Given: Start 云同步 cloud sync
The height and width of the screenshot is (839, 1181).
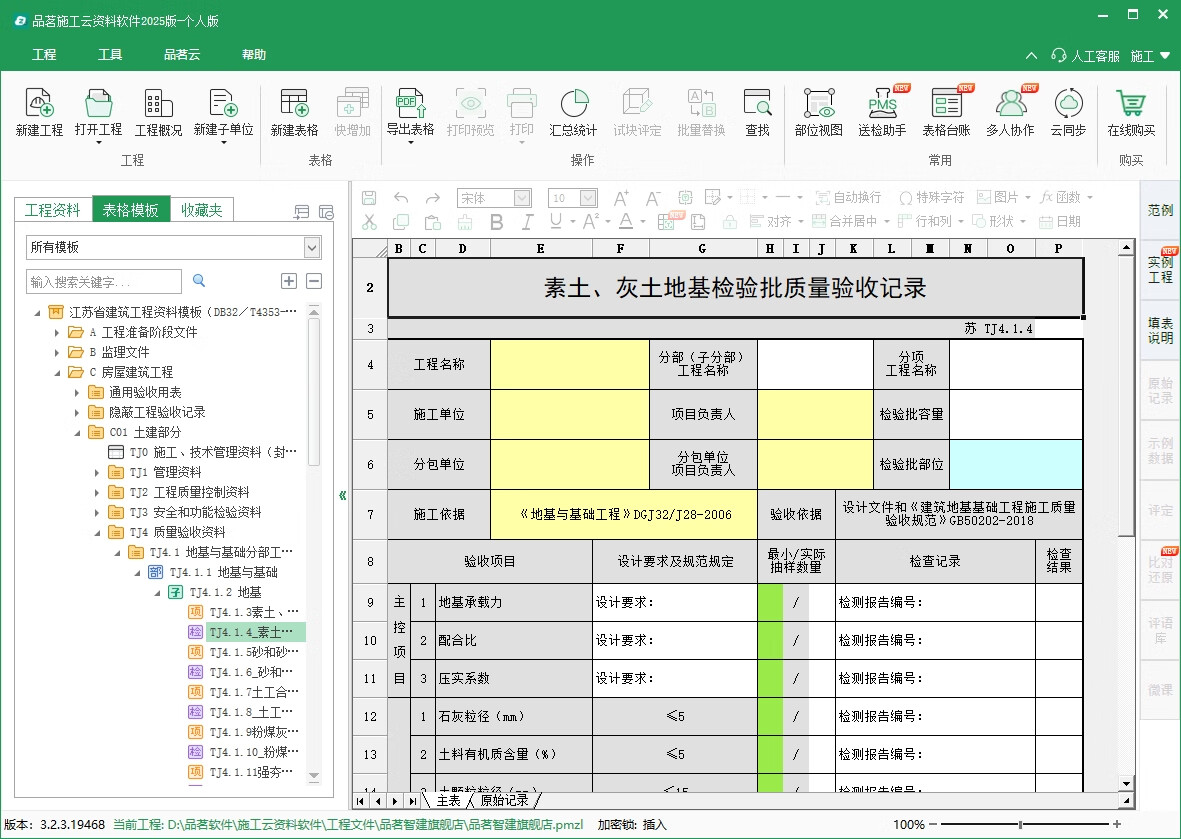Looking at the screenshot, I should (x=1068, y=103).
